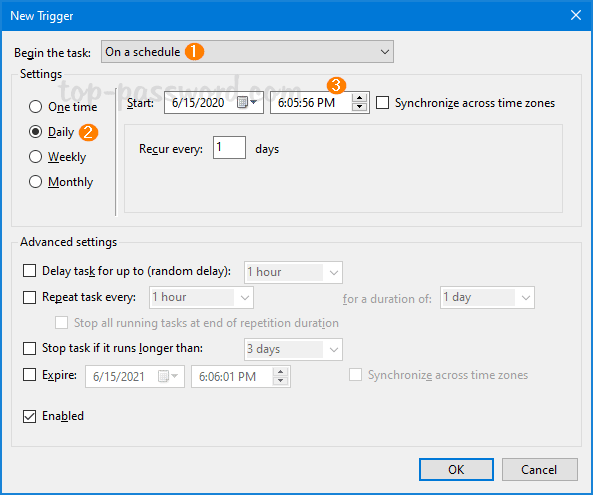Expand the random delay 1 hour dropdown

point(293,272)
